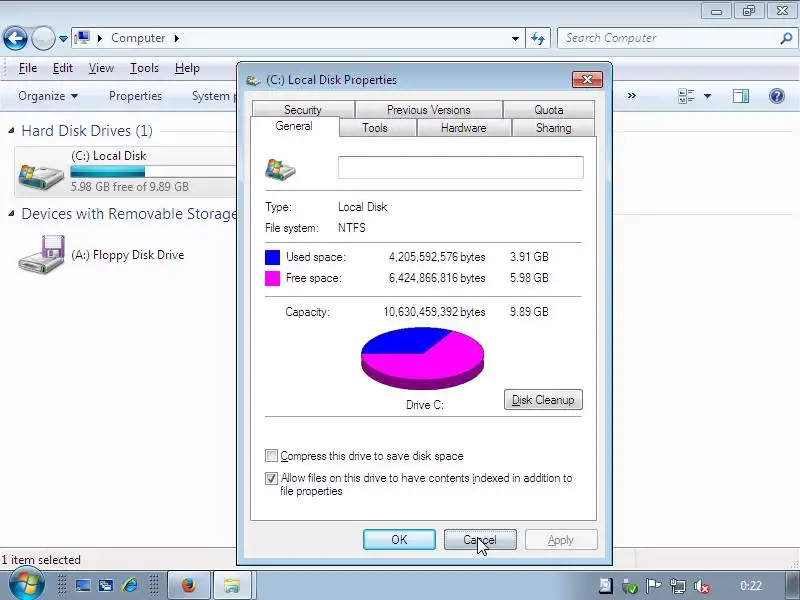
Task: Click the drive icon in General tab
Action: tap(280, 169)
